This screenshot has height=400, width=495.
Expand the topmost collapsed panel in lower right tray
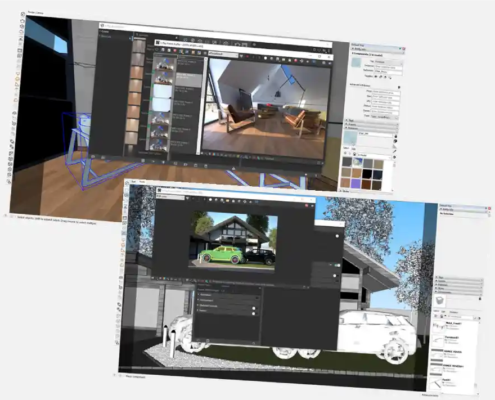[x=459, y=278]
